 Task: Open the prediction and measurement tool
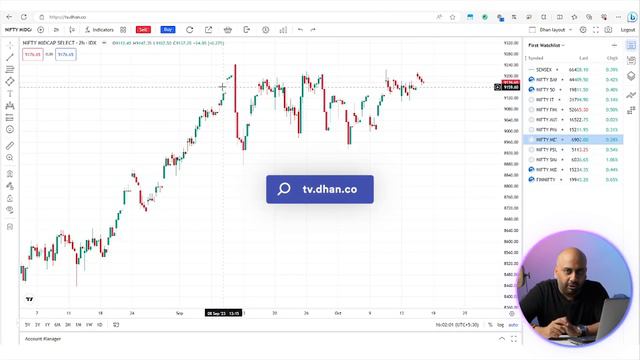coord(10,118)
